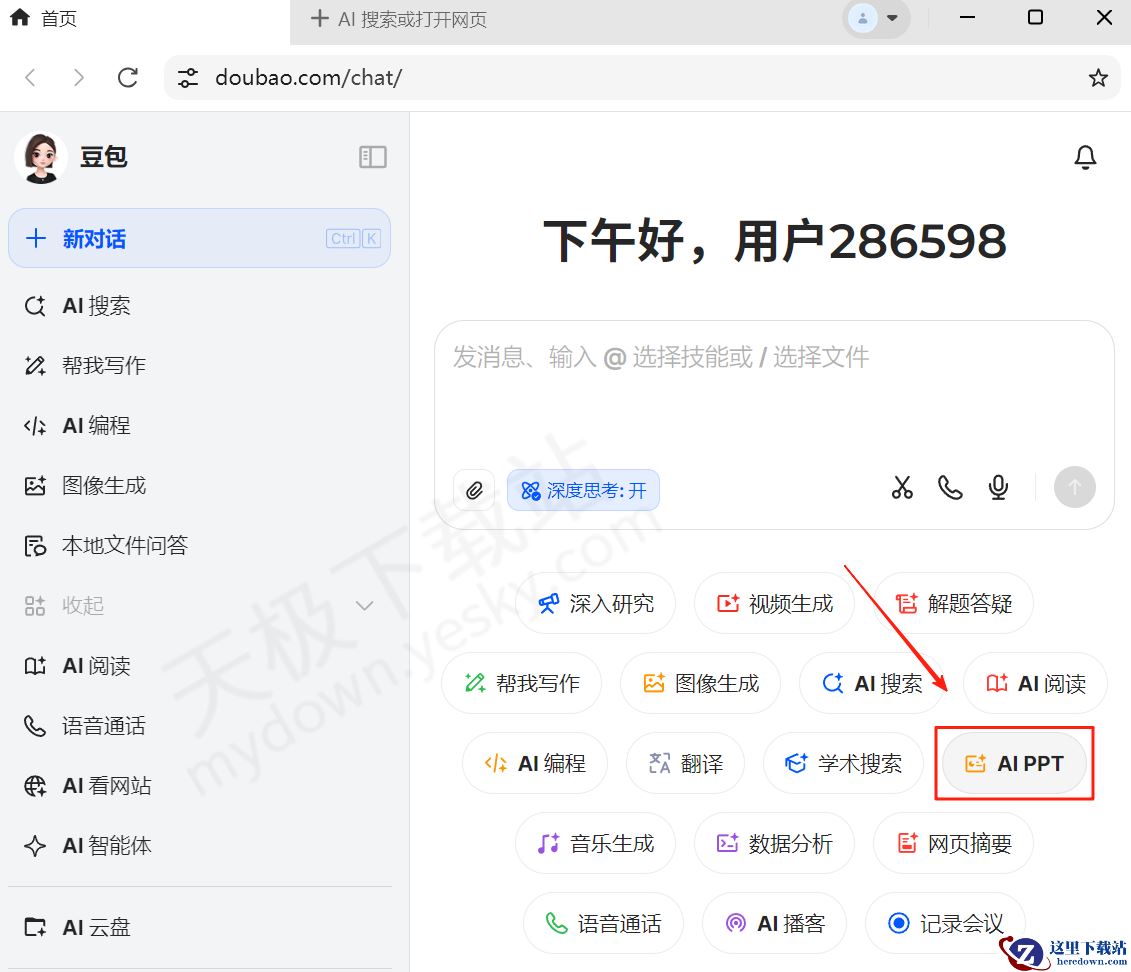This screenshot has height=972, width=1131.
Task: Select the 记录会议 skill chip
Action: [946, 923]
